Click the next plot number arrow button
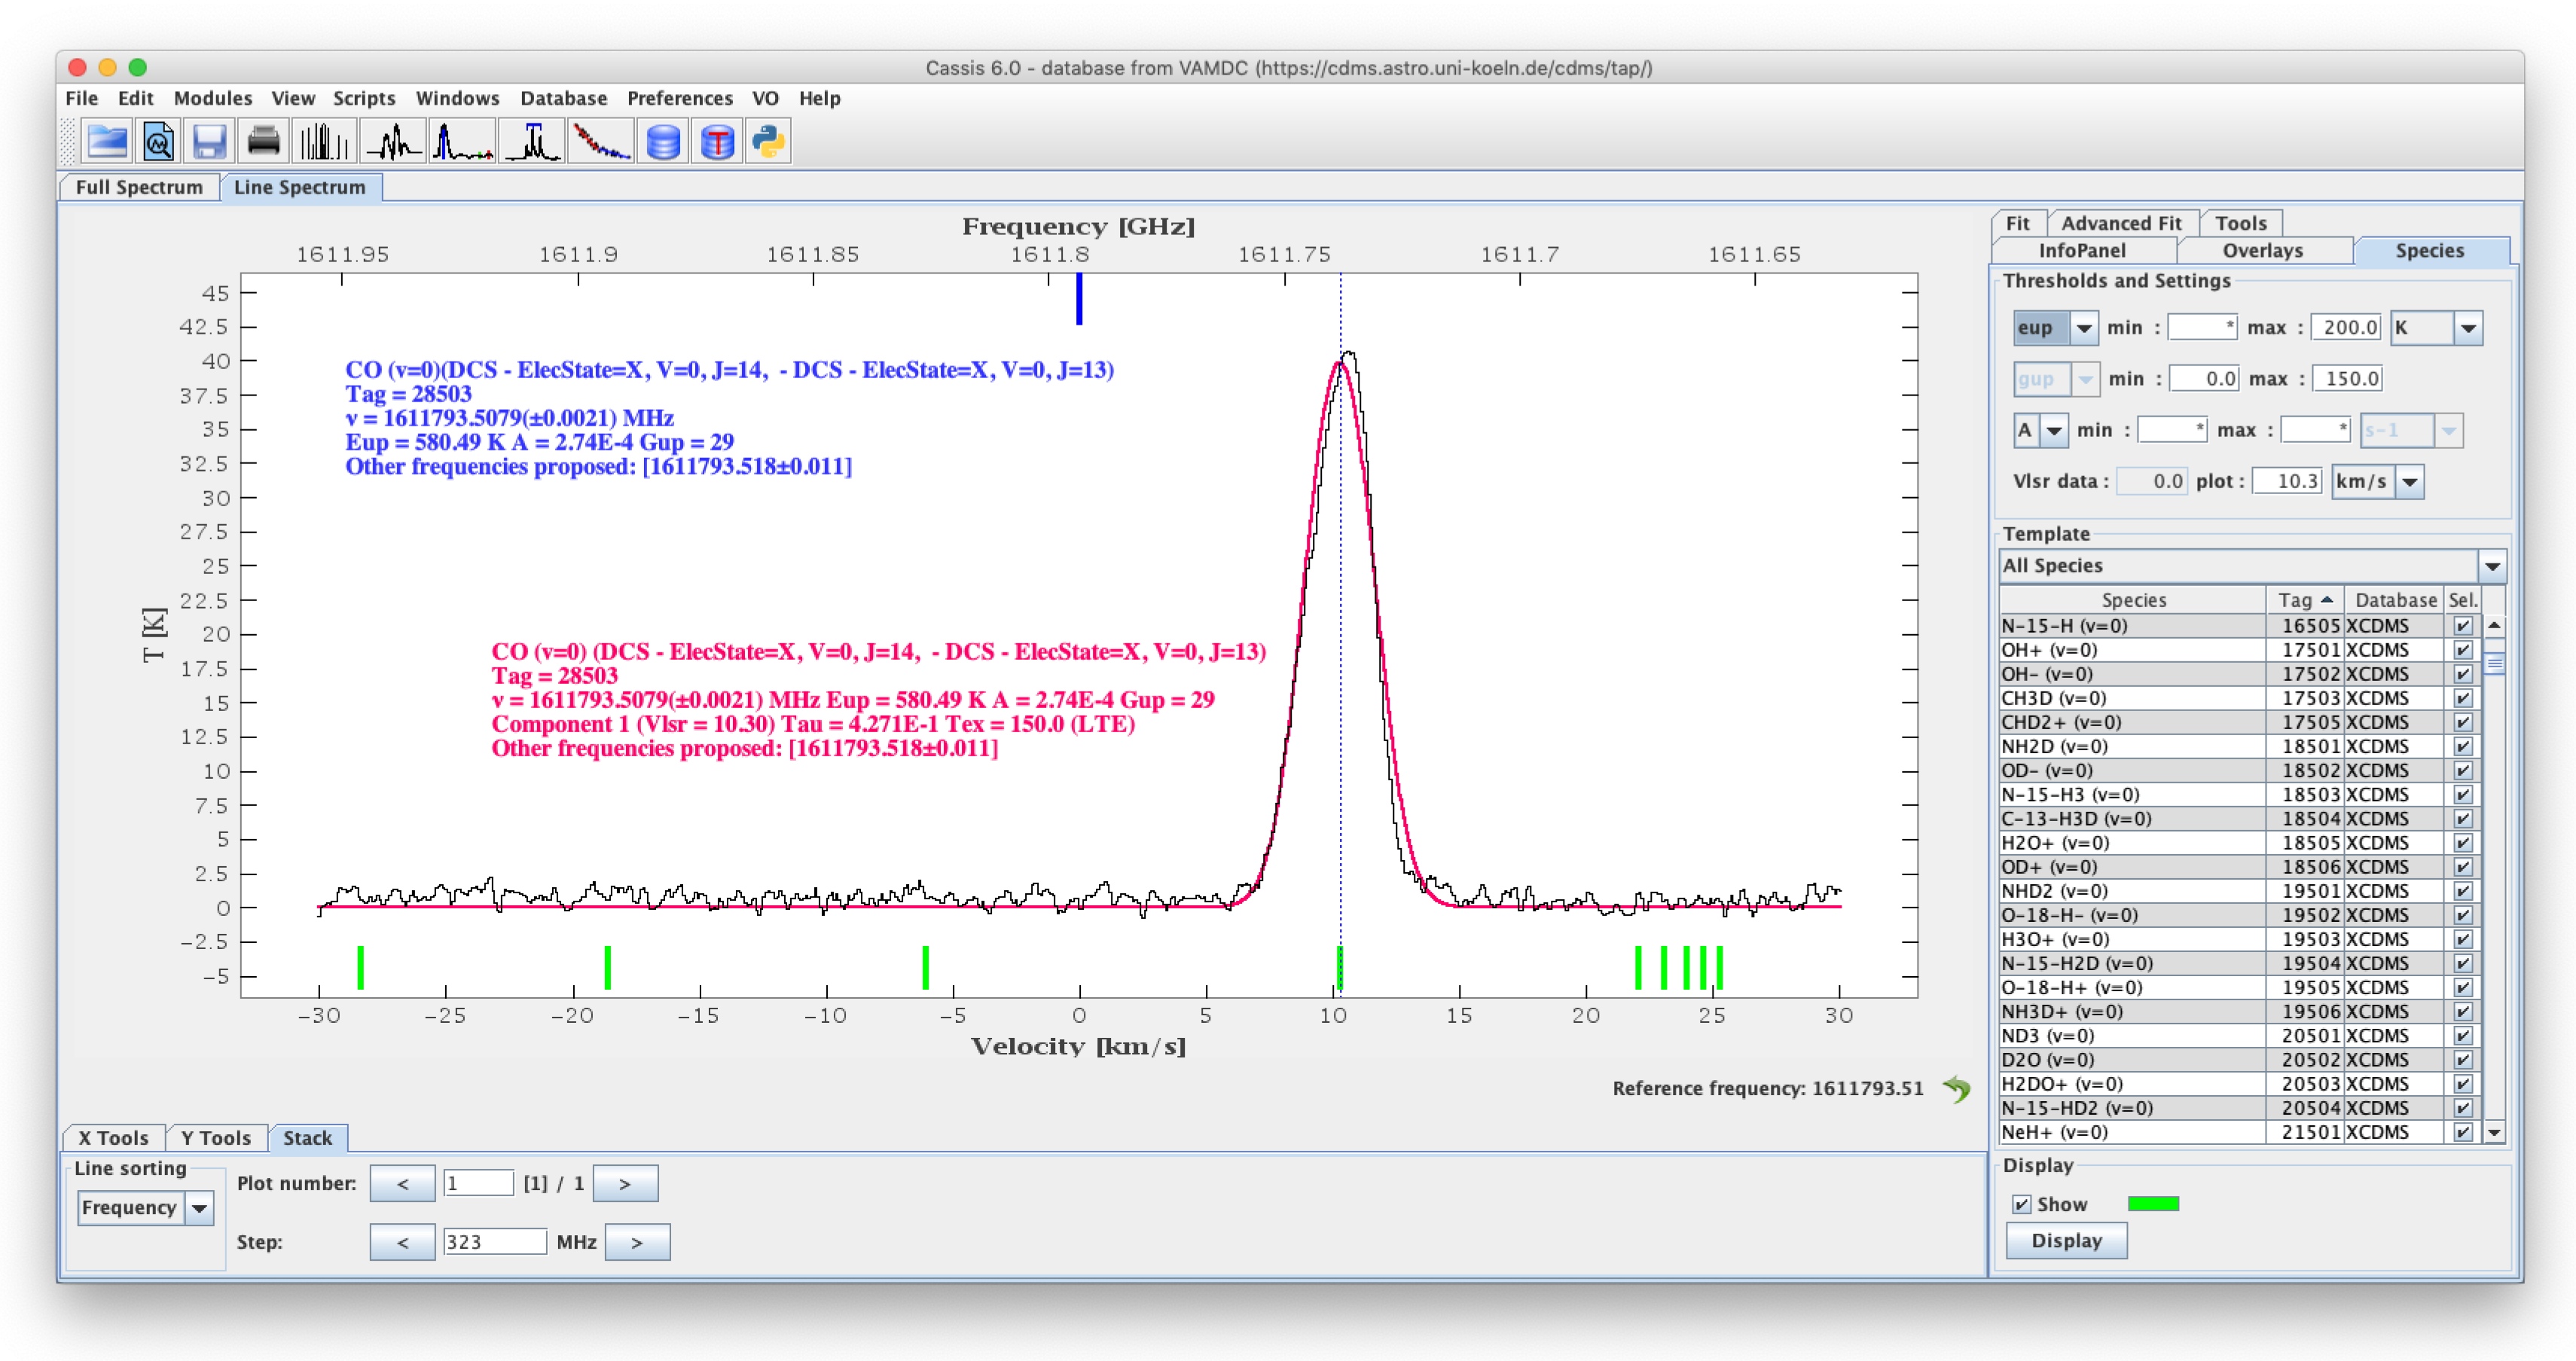This screenshot has width=2576, height=1361. [x=625, y=1183]
